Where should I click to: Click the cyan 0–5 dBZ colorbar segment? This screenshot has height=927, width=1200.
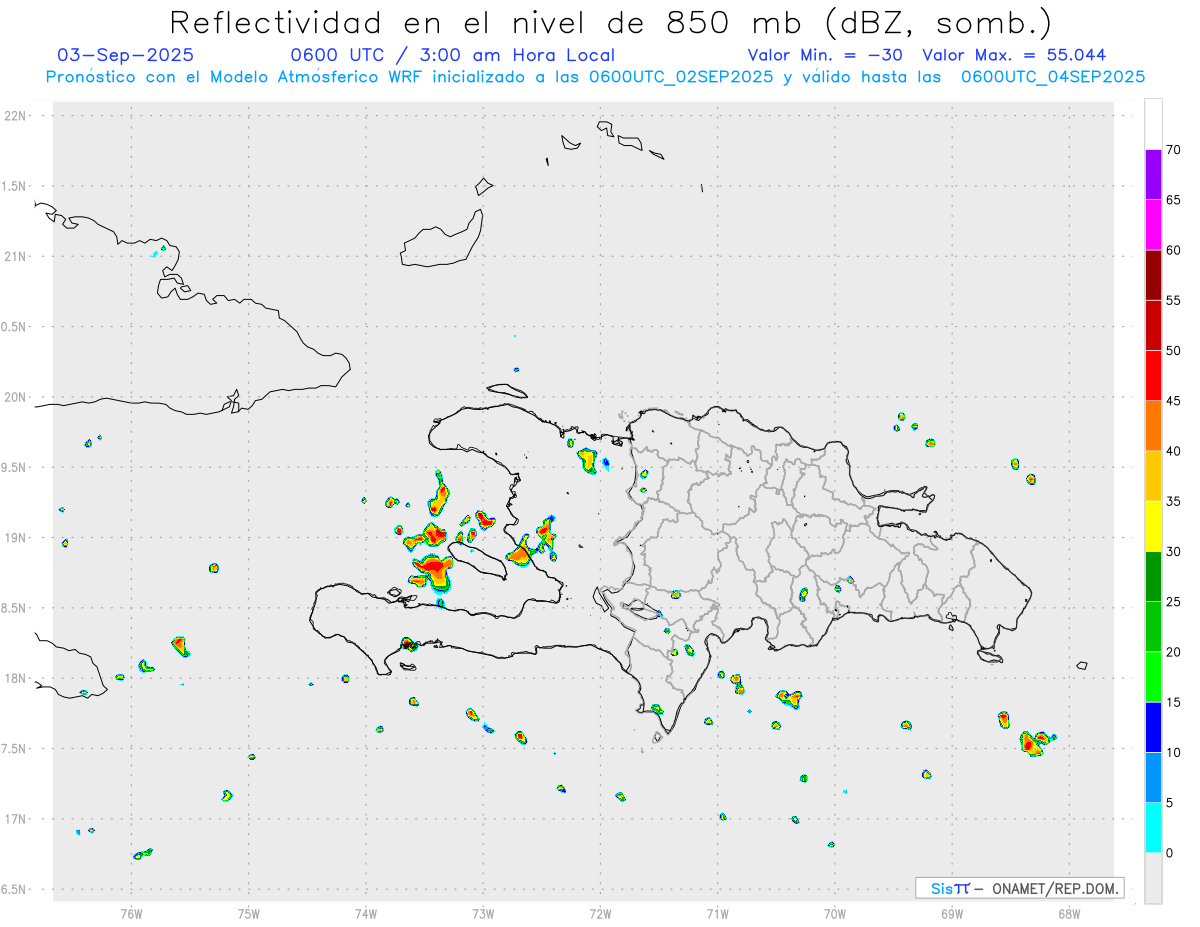click(x=1153, y=828)
